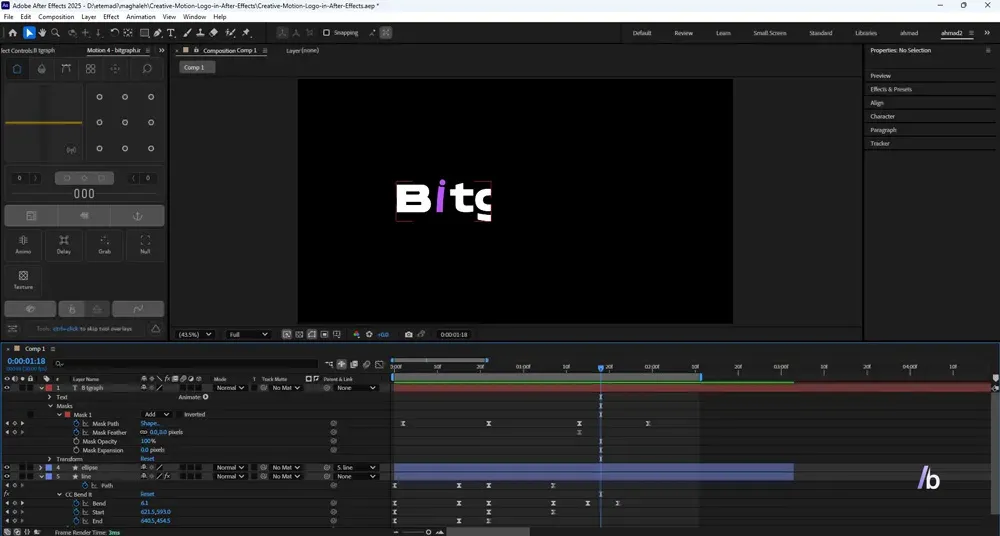Select the Roto Brush tool
1000x536 pixels.
pyautogui.click(x=230, y=33)
